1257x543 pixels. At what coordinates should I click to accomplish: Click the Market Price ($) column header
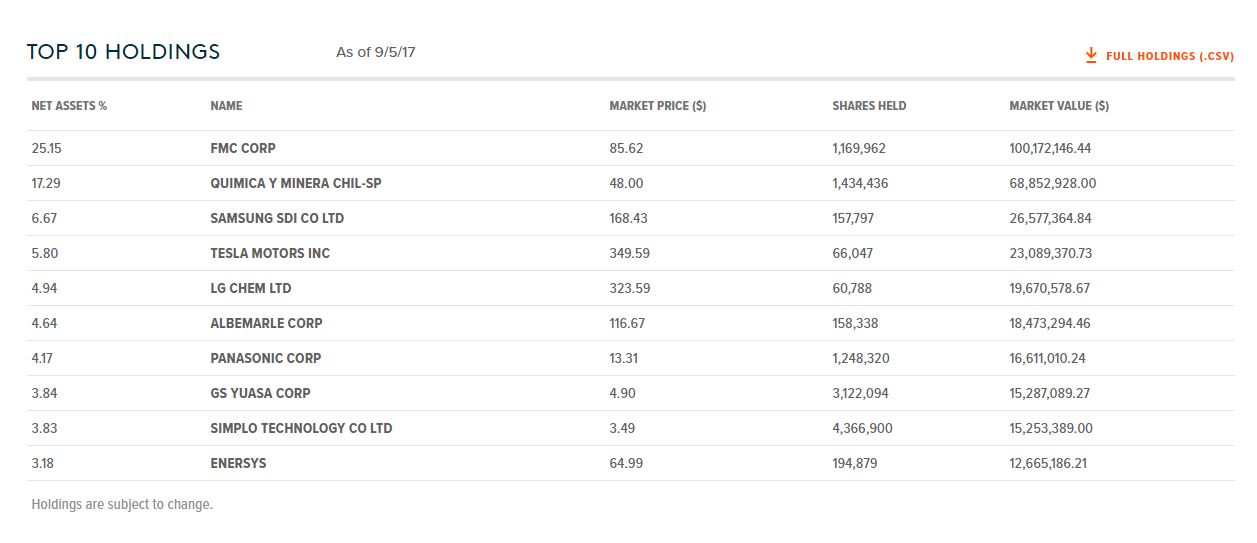coord(657,106)
